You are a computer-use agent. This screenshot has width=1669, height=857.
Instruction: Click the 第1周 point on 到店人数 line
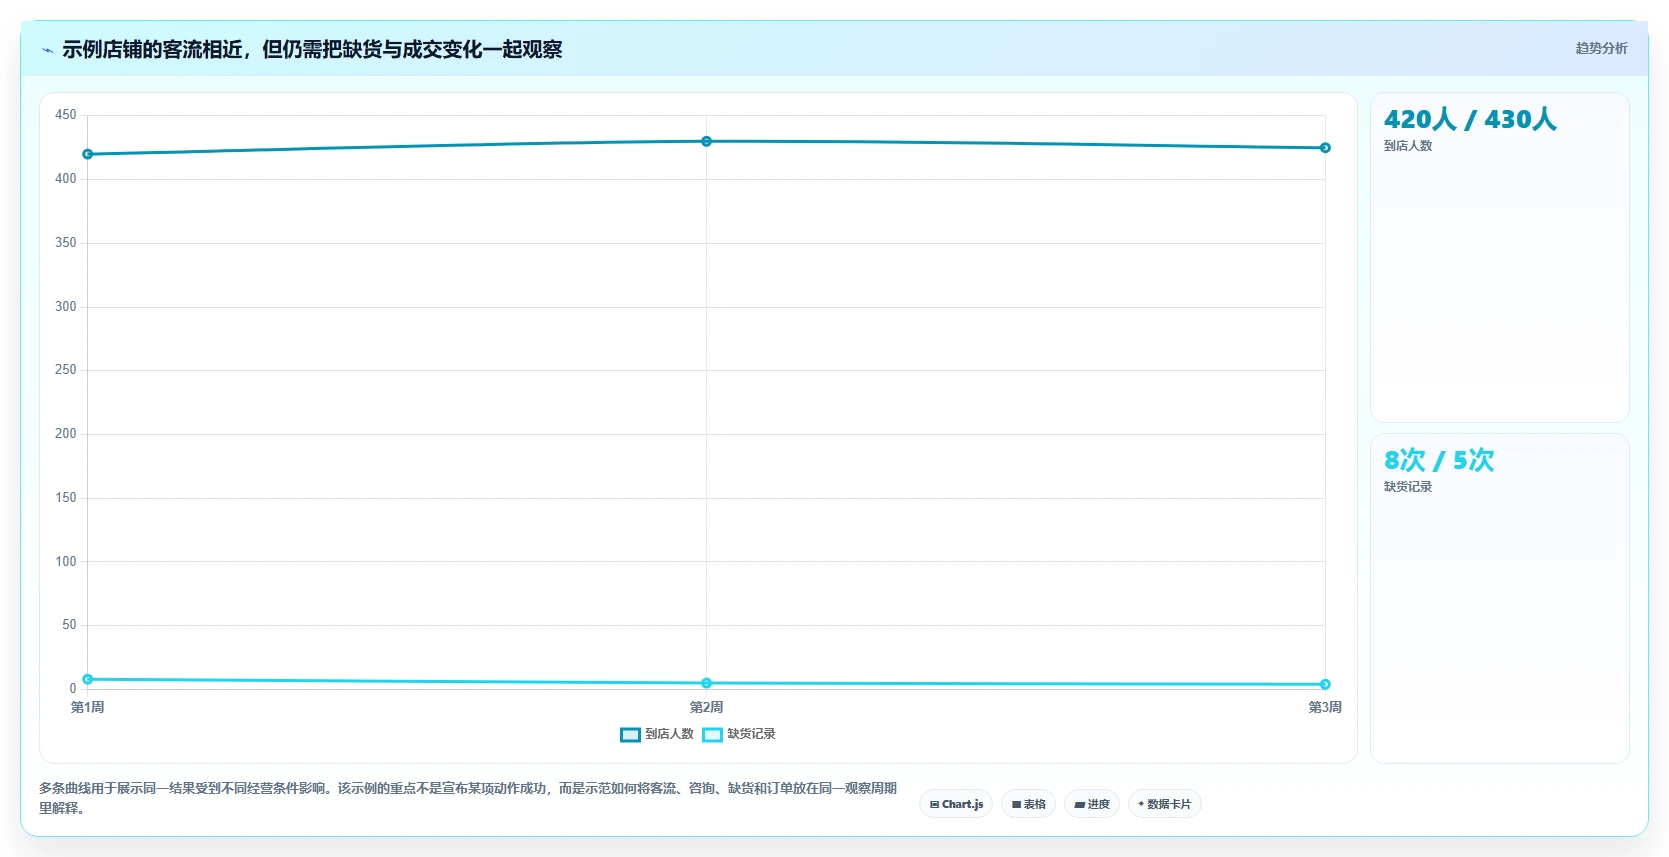coord(88,154)
